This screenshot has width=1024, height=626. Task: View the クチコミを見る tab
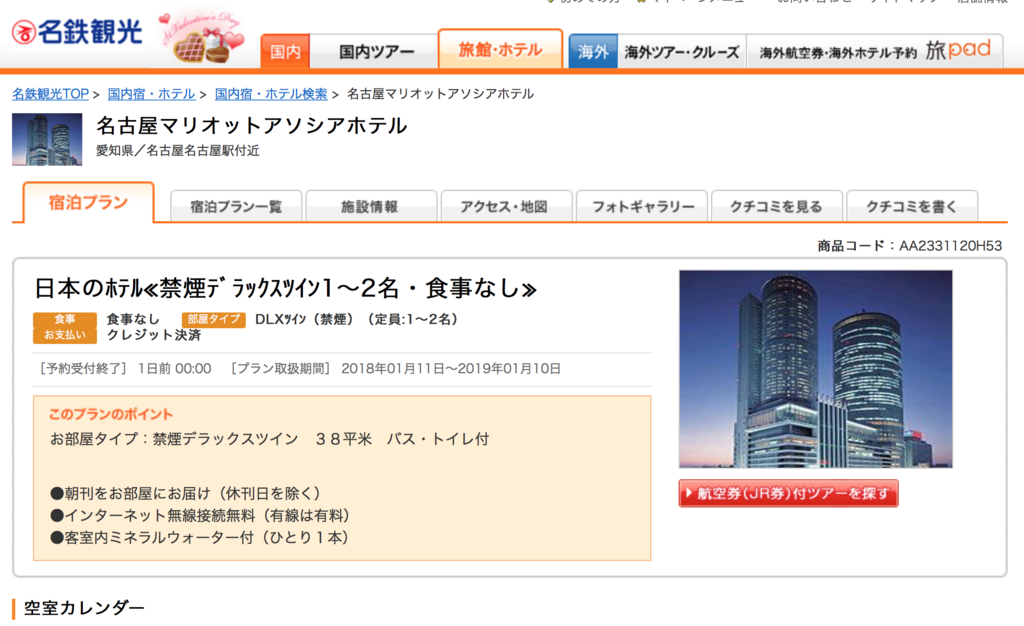776,206
